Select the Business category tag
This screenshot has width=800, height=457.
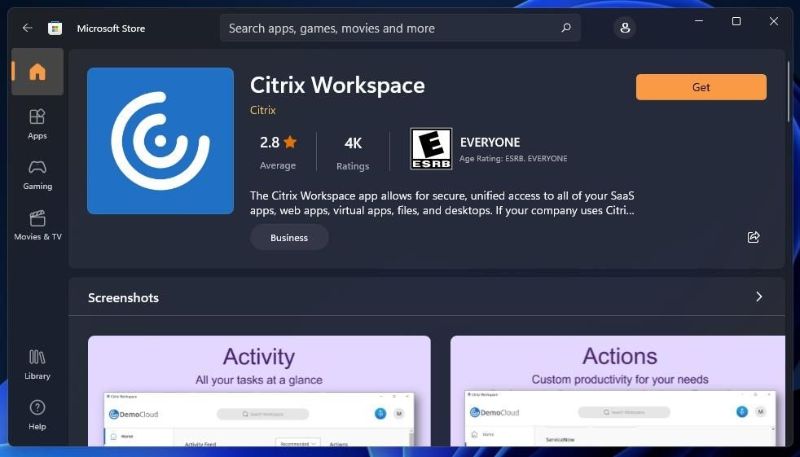(x=289, y=238)
